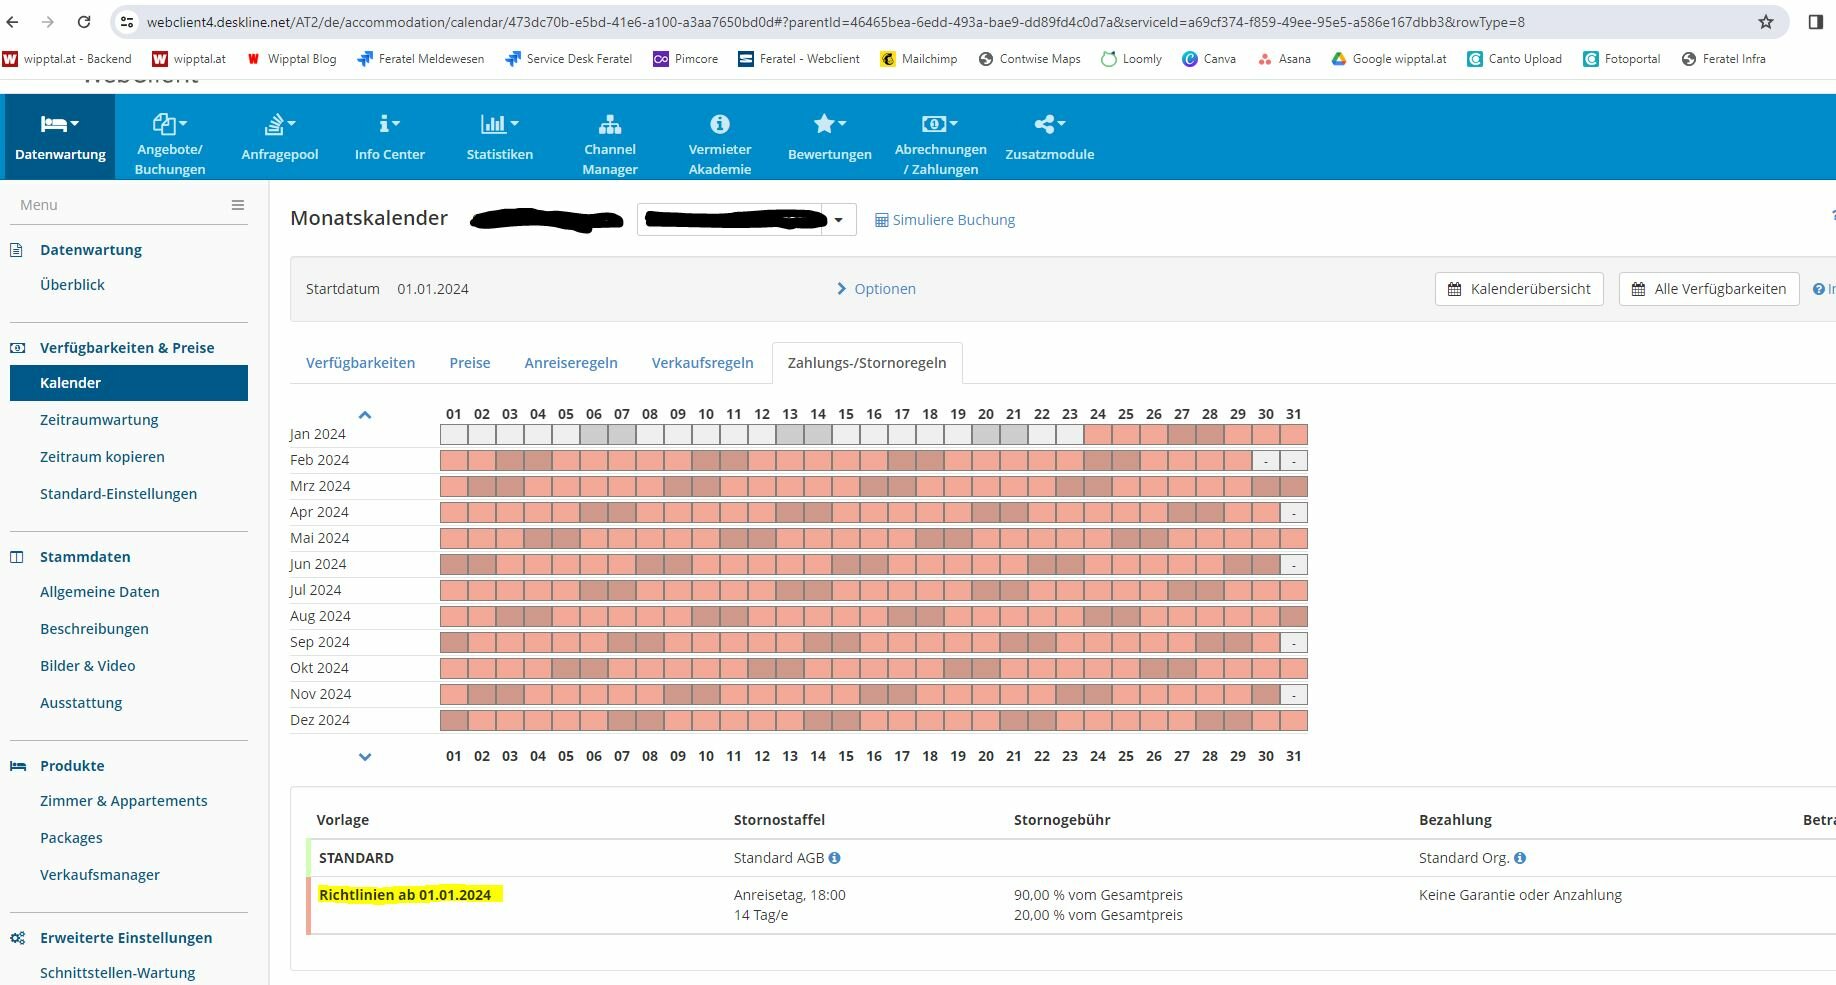Click Simuliere Buchung link
Screen dimensions: 1836x985
point(945,220)
